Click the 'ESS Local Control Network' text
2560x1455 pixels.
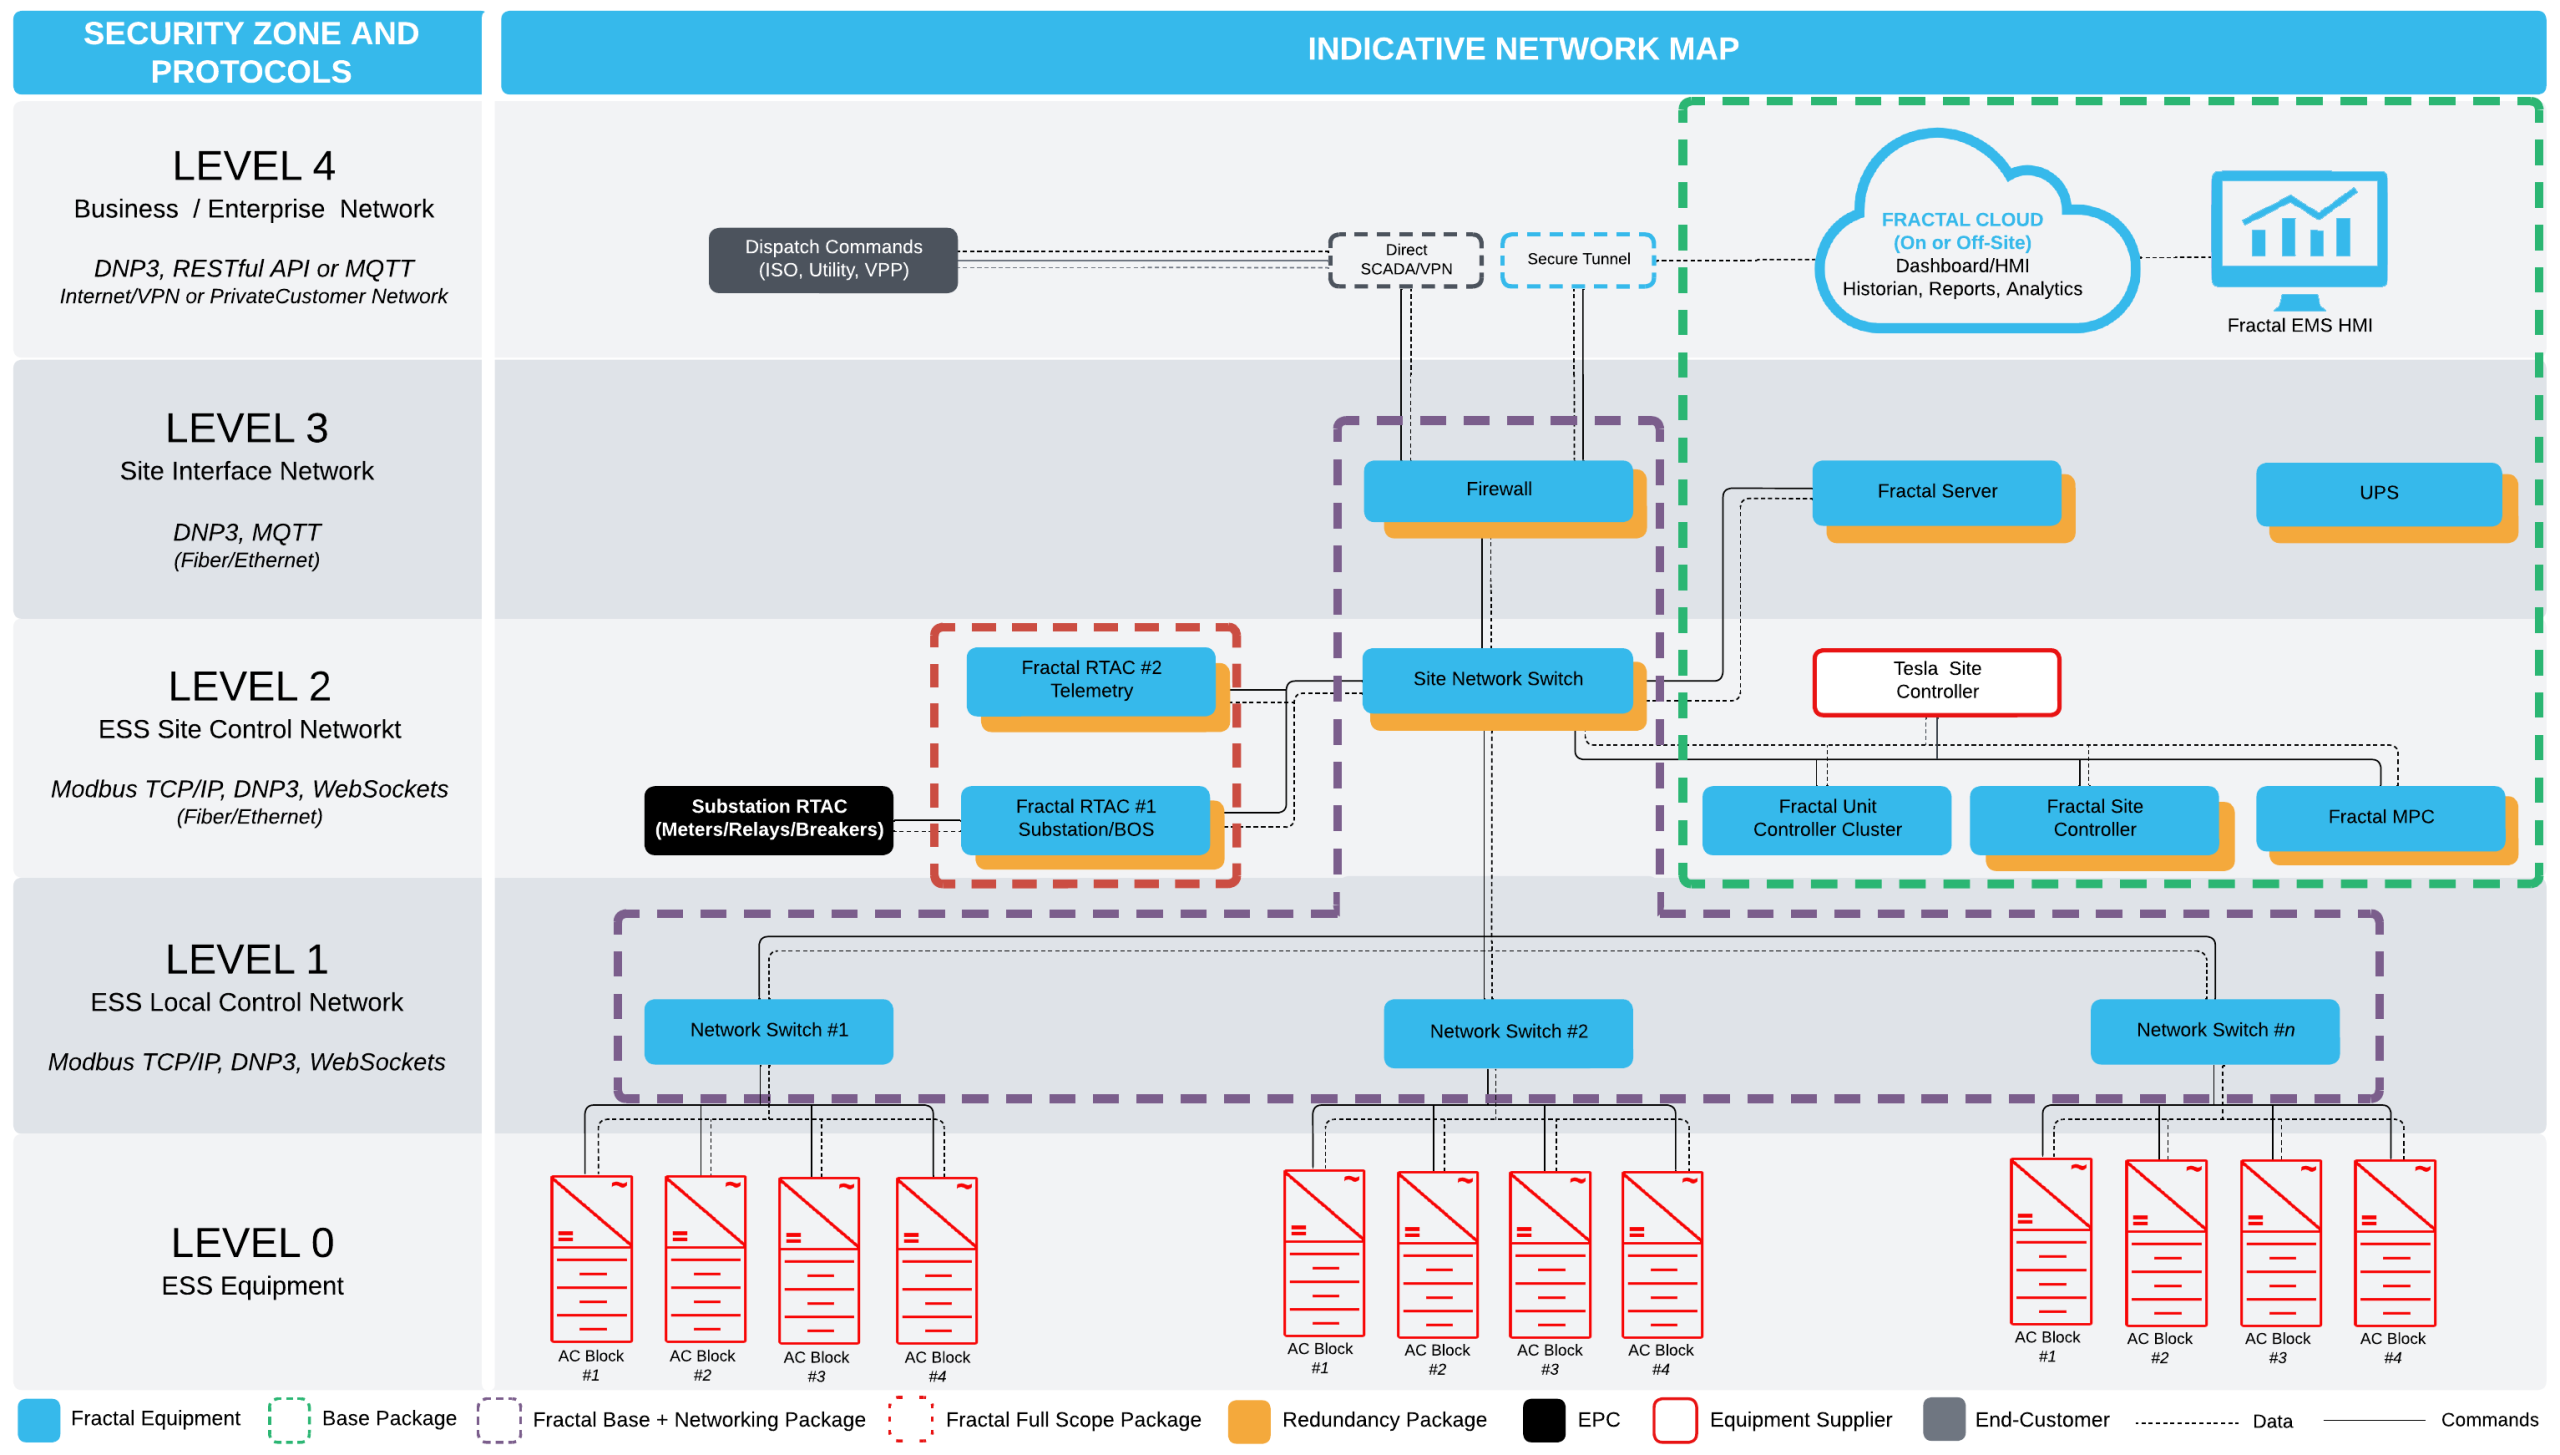[x=246, y=1003]
